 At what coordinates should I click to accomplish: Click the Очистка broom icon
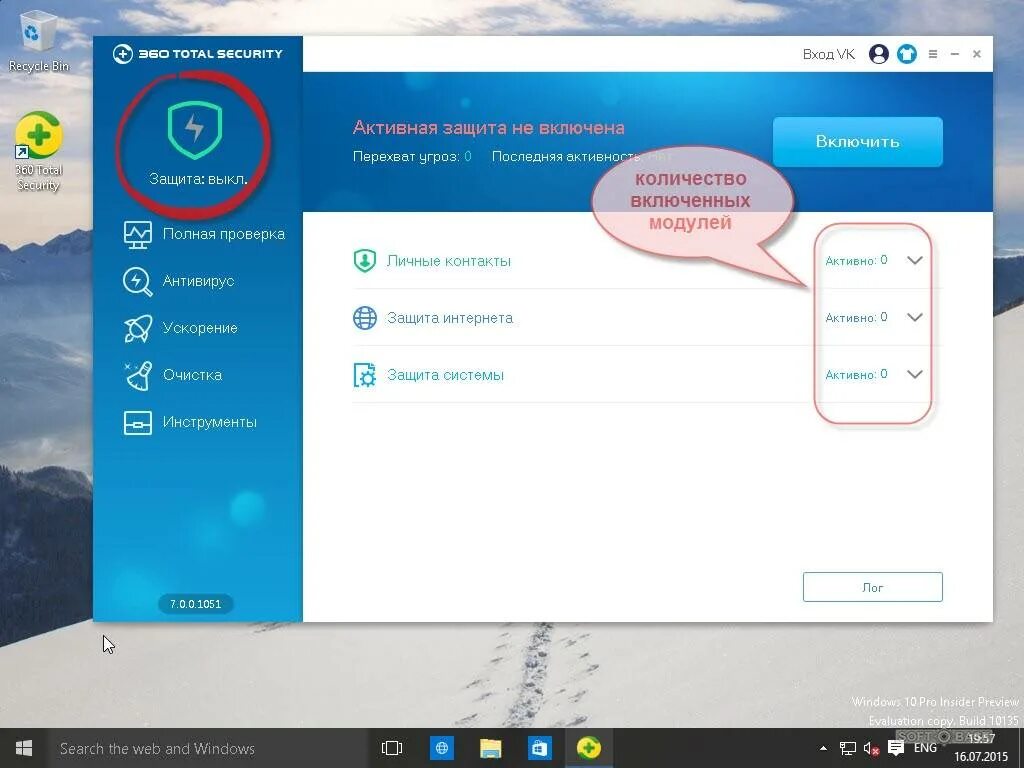coord(138,376)
